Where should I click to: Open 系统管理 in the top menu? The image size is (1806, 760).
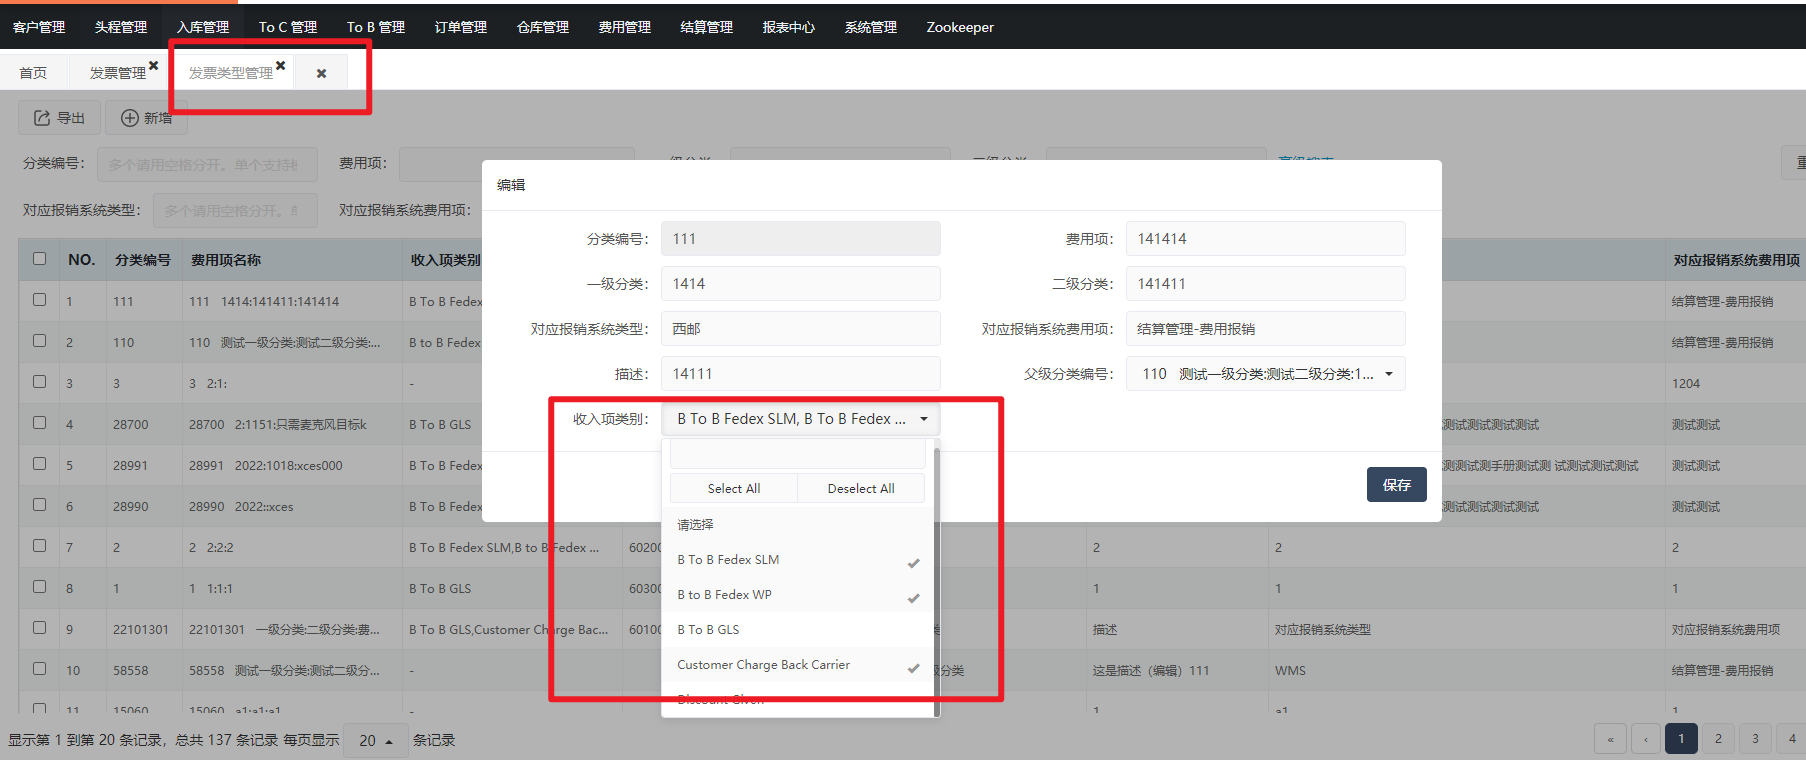pos(871,27)
